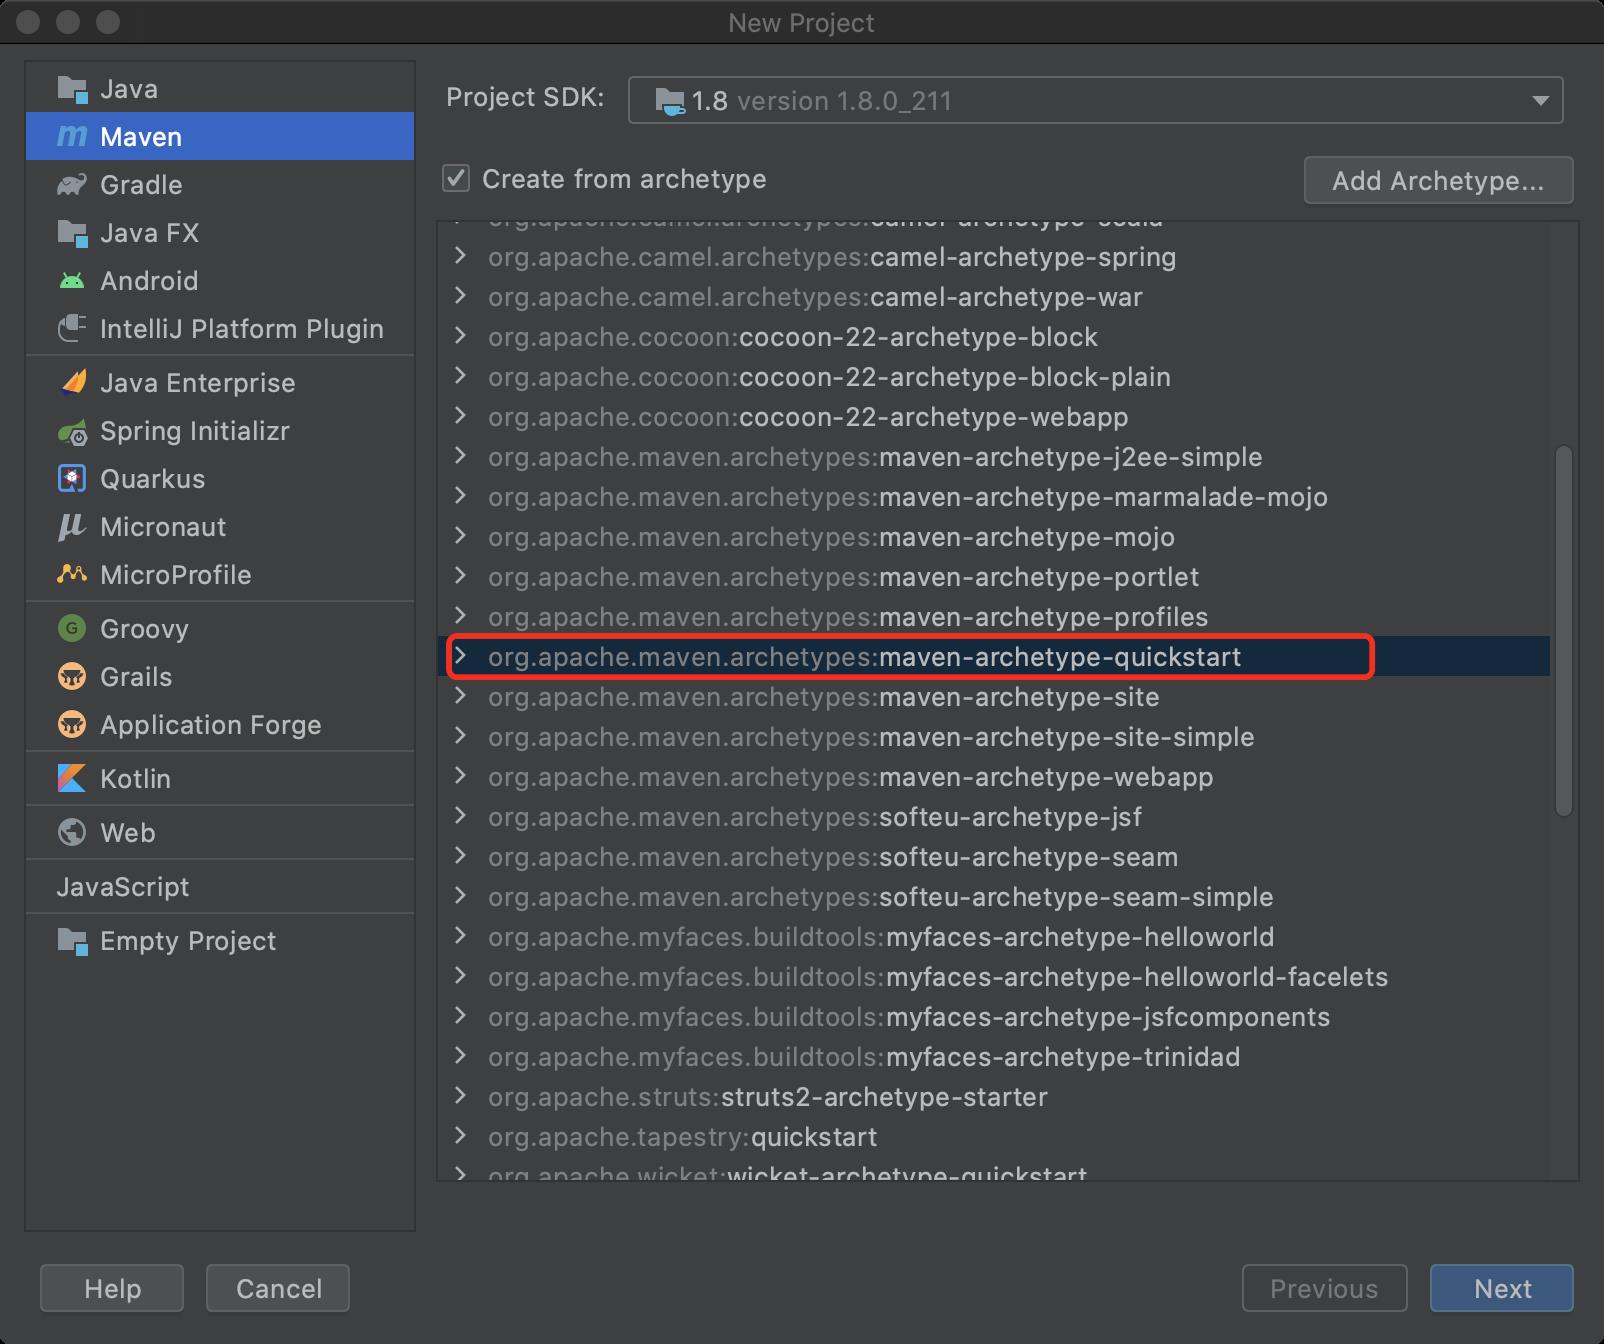Select Gradle project type label

[141, 185]
